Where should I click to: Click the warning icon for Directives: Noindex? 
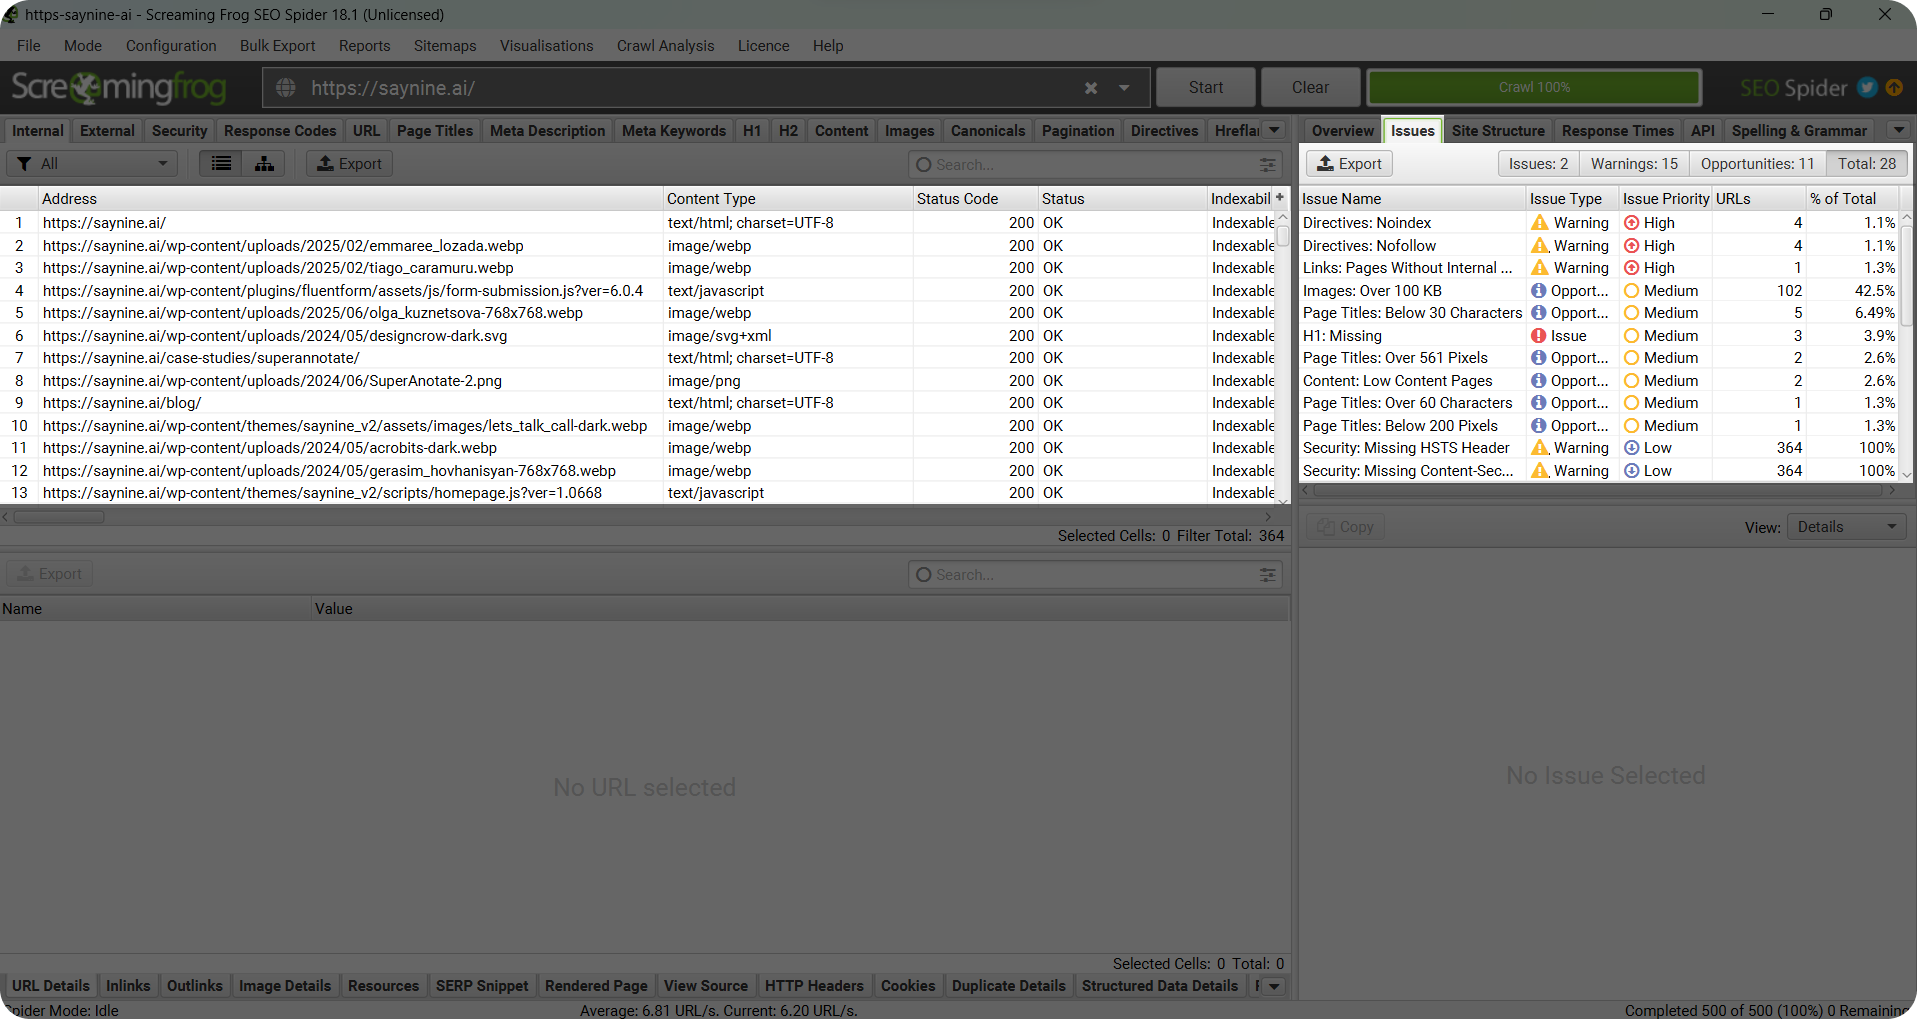click(x=1540, y=223)
